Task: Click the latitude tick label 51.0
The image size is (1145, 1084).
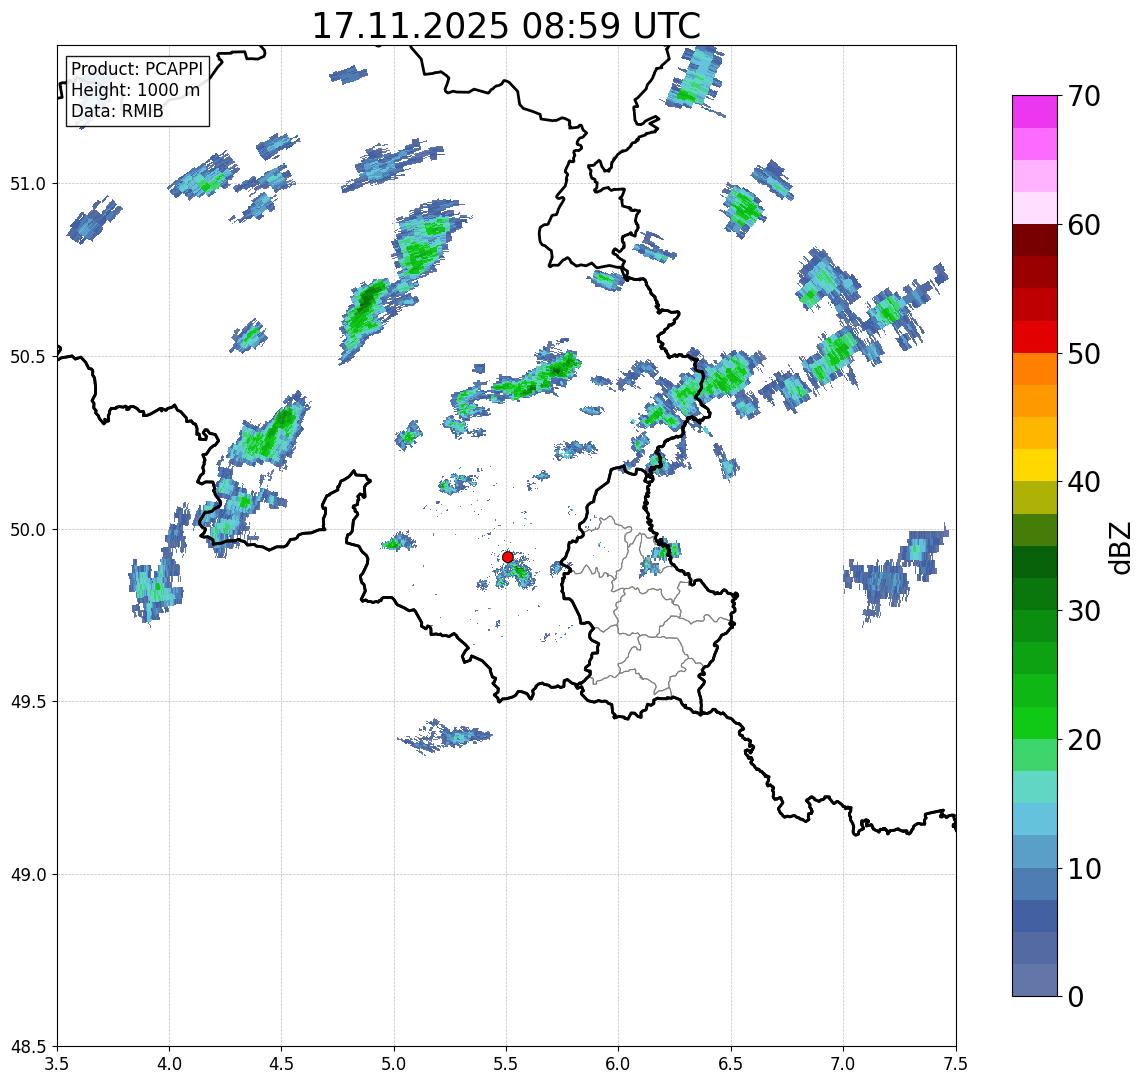Action: click(28, 184)
